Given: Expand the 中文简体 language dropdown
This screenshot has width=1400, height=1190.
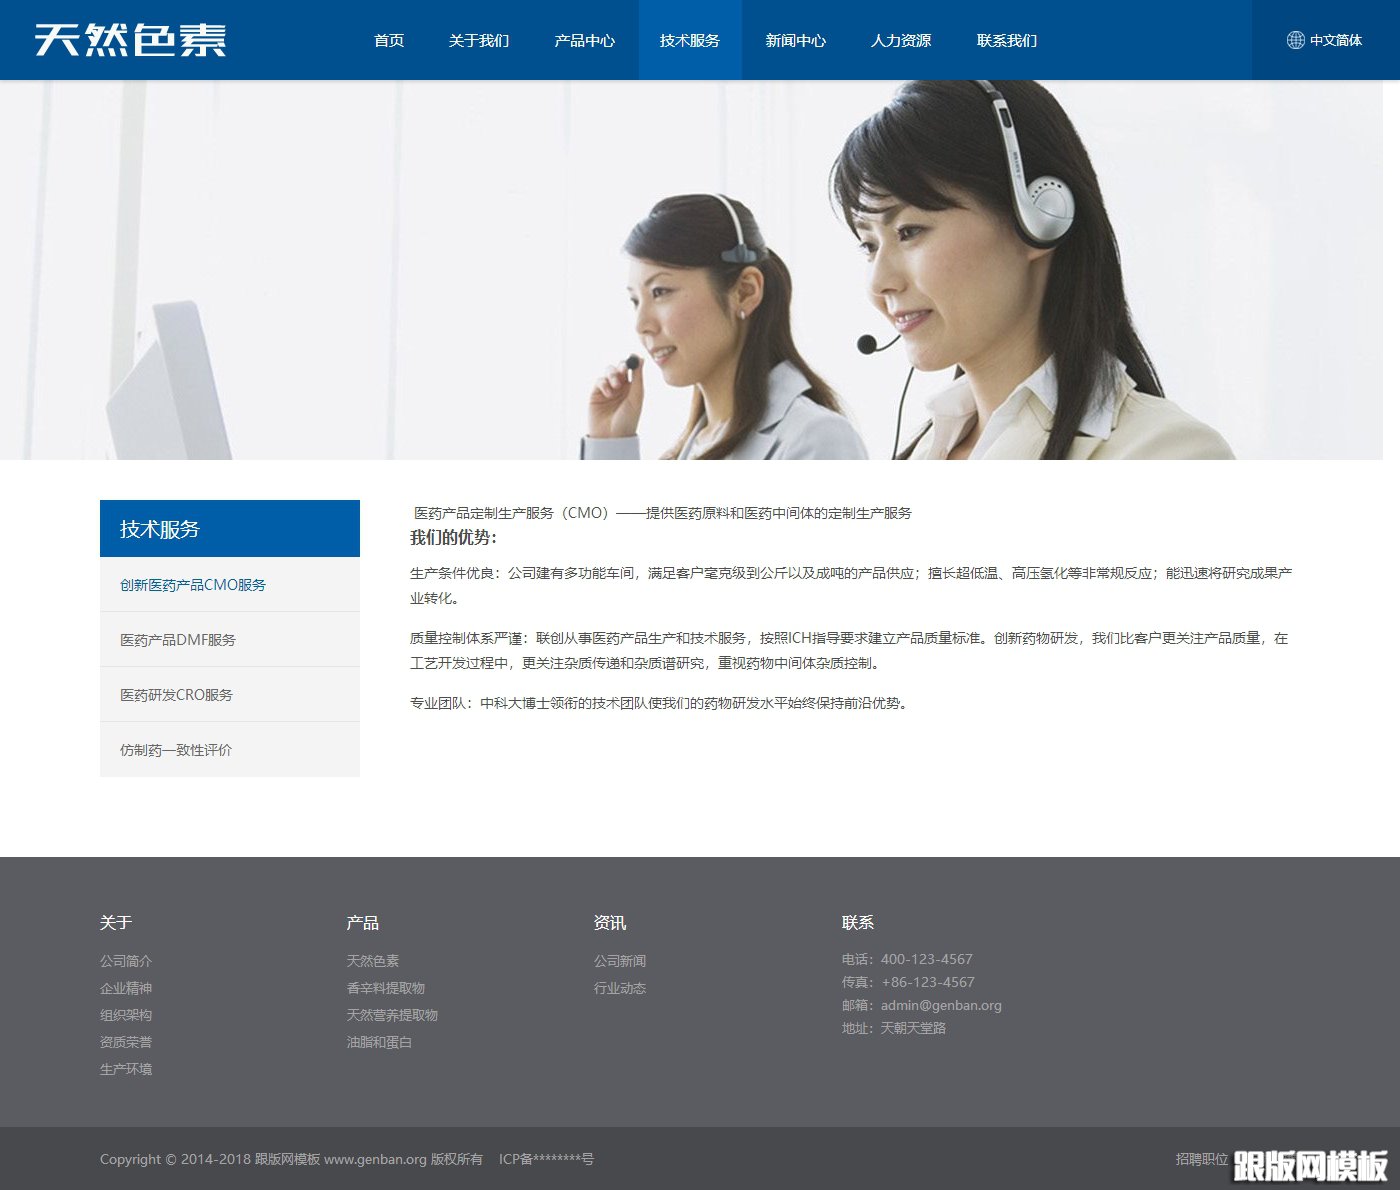Looking at the screenshot, I should click(x=1335, y=40).
